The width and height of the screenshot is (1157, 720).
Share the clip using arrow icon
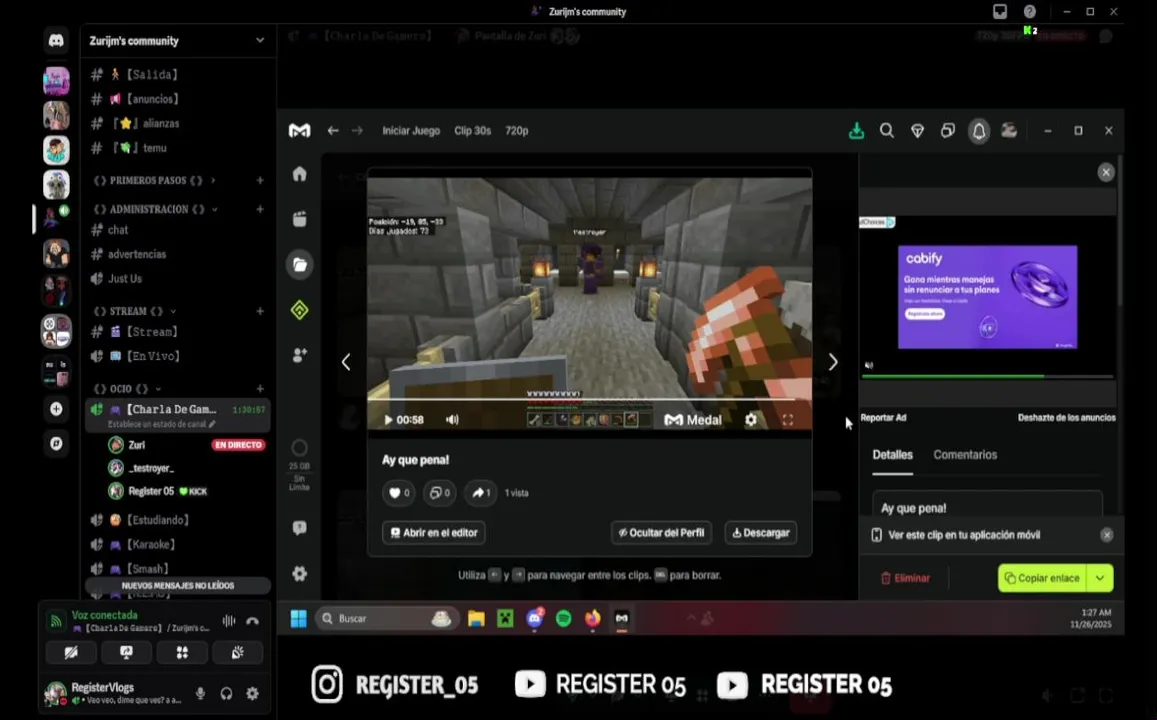(480, 493)
